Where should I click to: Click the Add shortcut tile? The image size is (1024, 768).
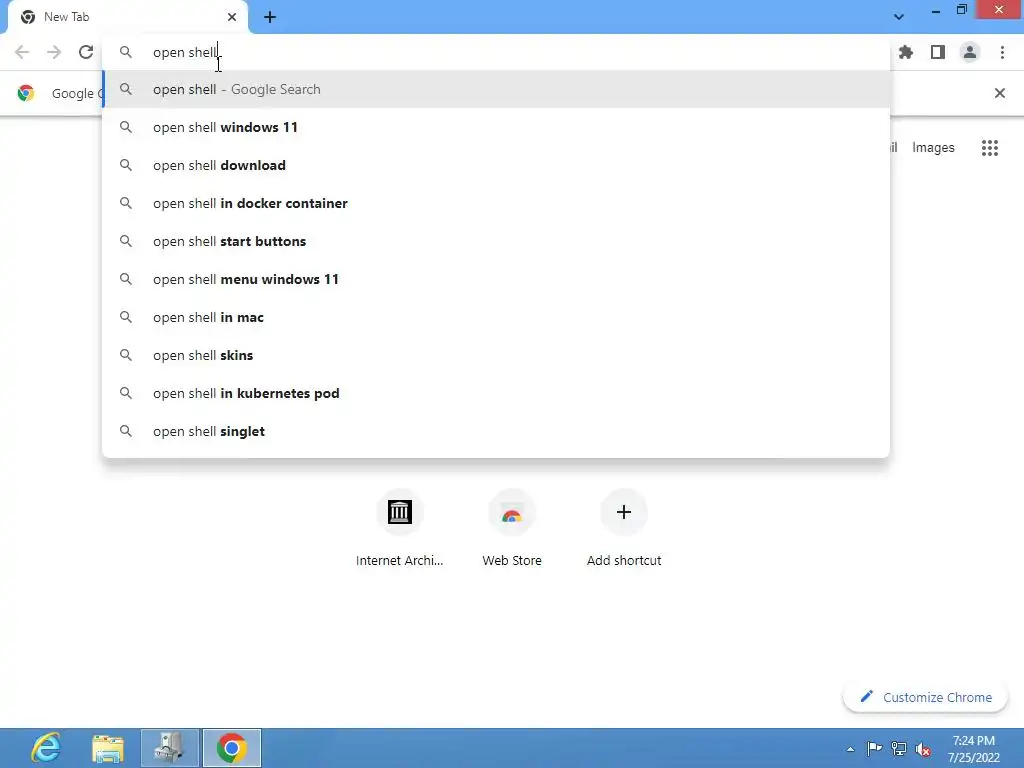[624, 529]
